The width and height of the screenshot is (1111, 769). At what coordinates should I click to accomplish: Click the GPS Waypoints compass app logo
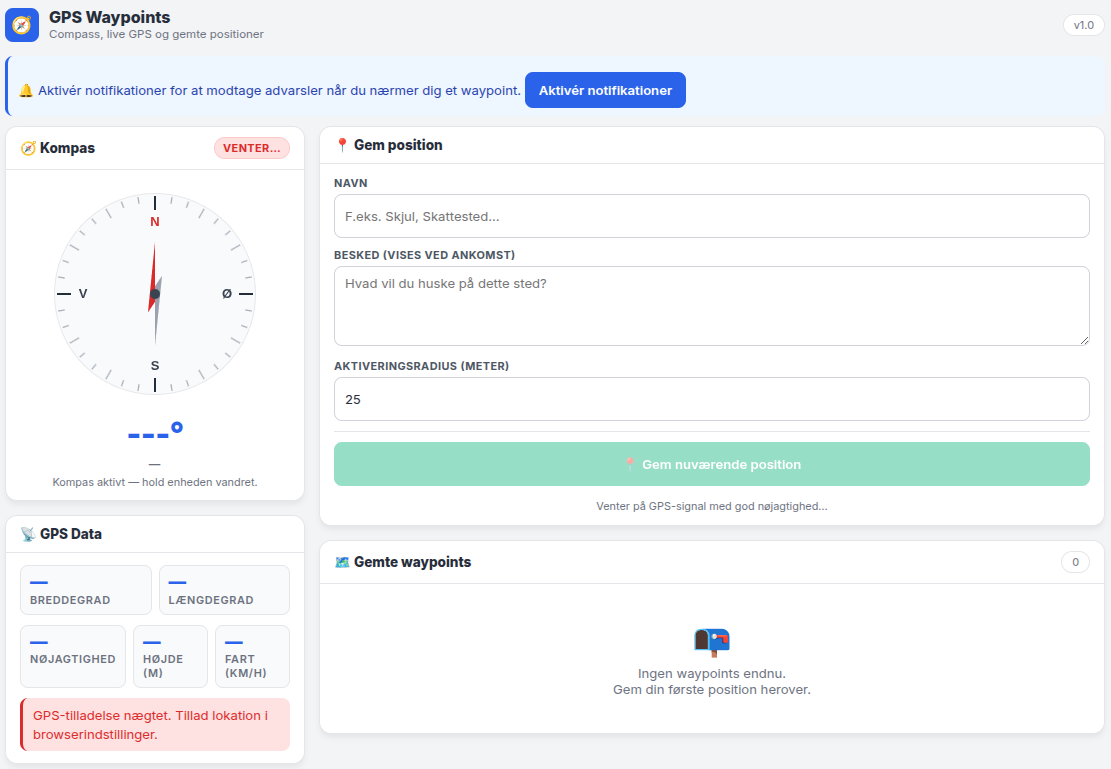tap(22, 25)
